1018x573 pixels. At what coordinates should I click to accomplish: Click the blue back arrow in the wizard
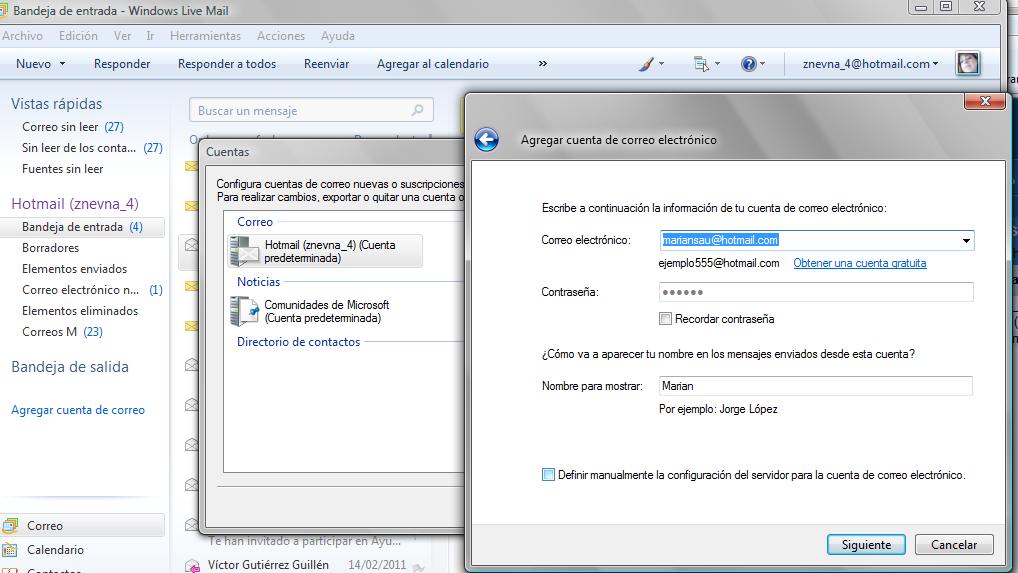click(486, 140)
